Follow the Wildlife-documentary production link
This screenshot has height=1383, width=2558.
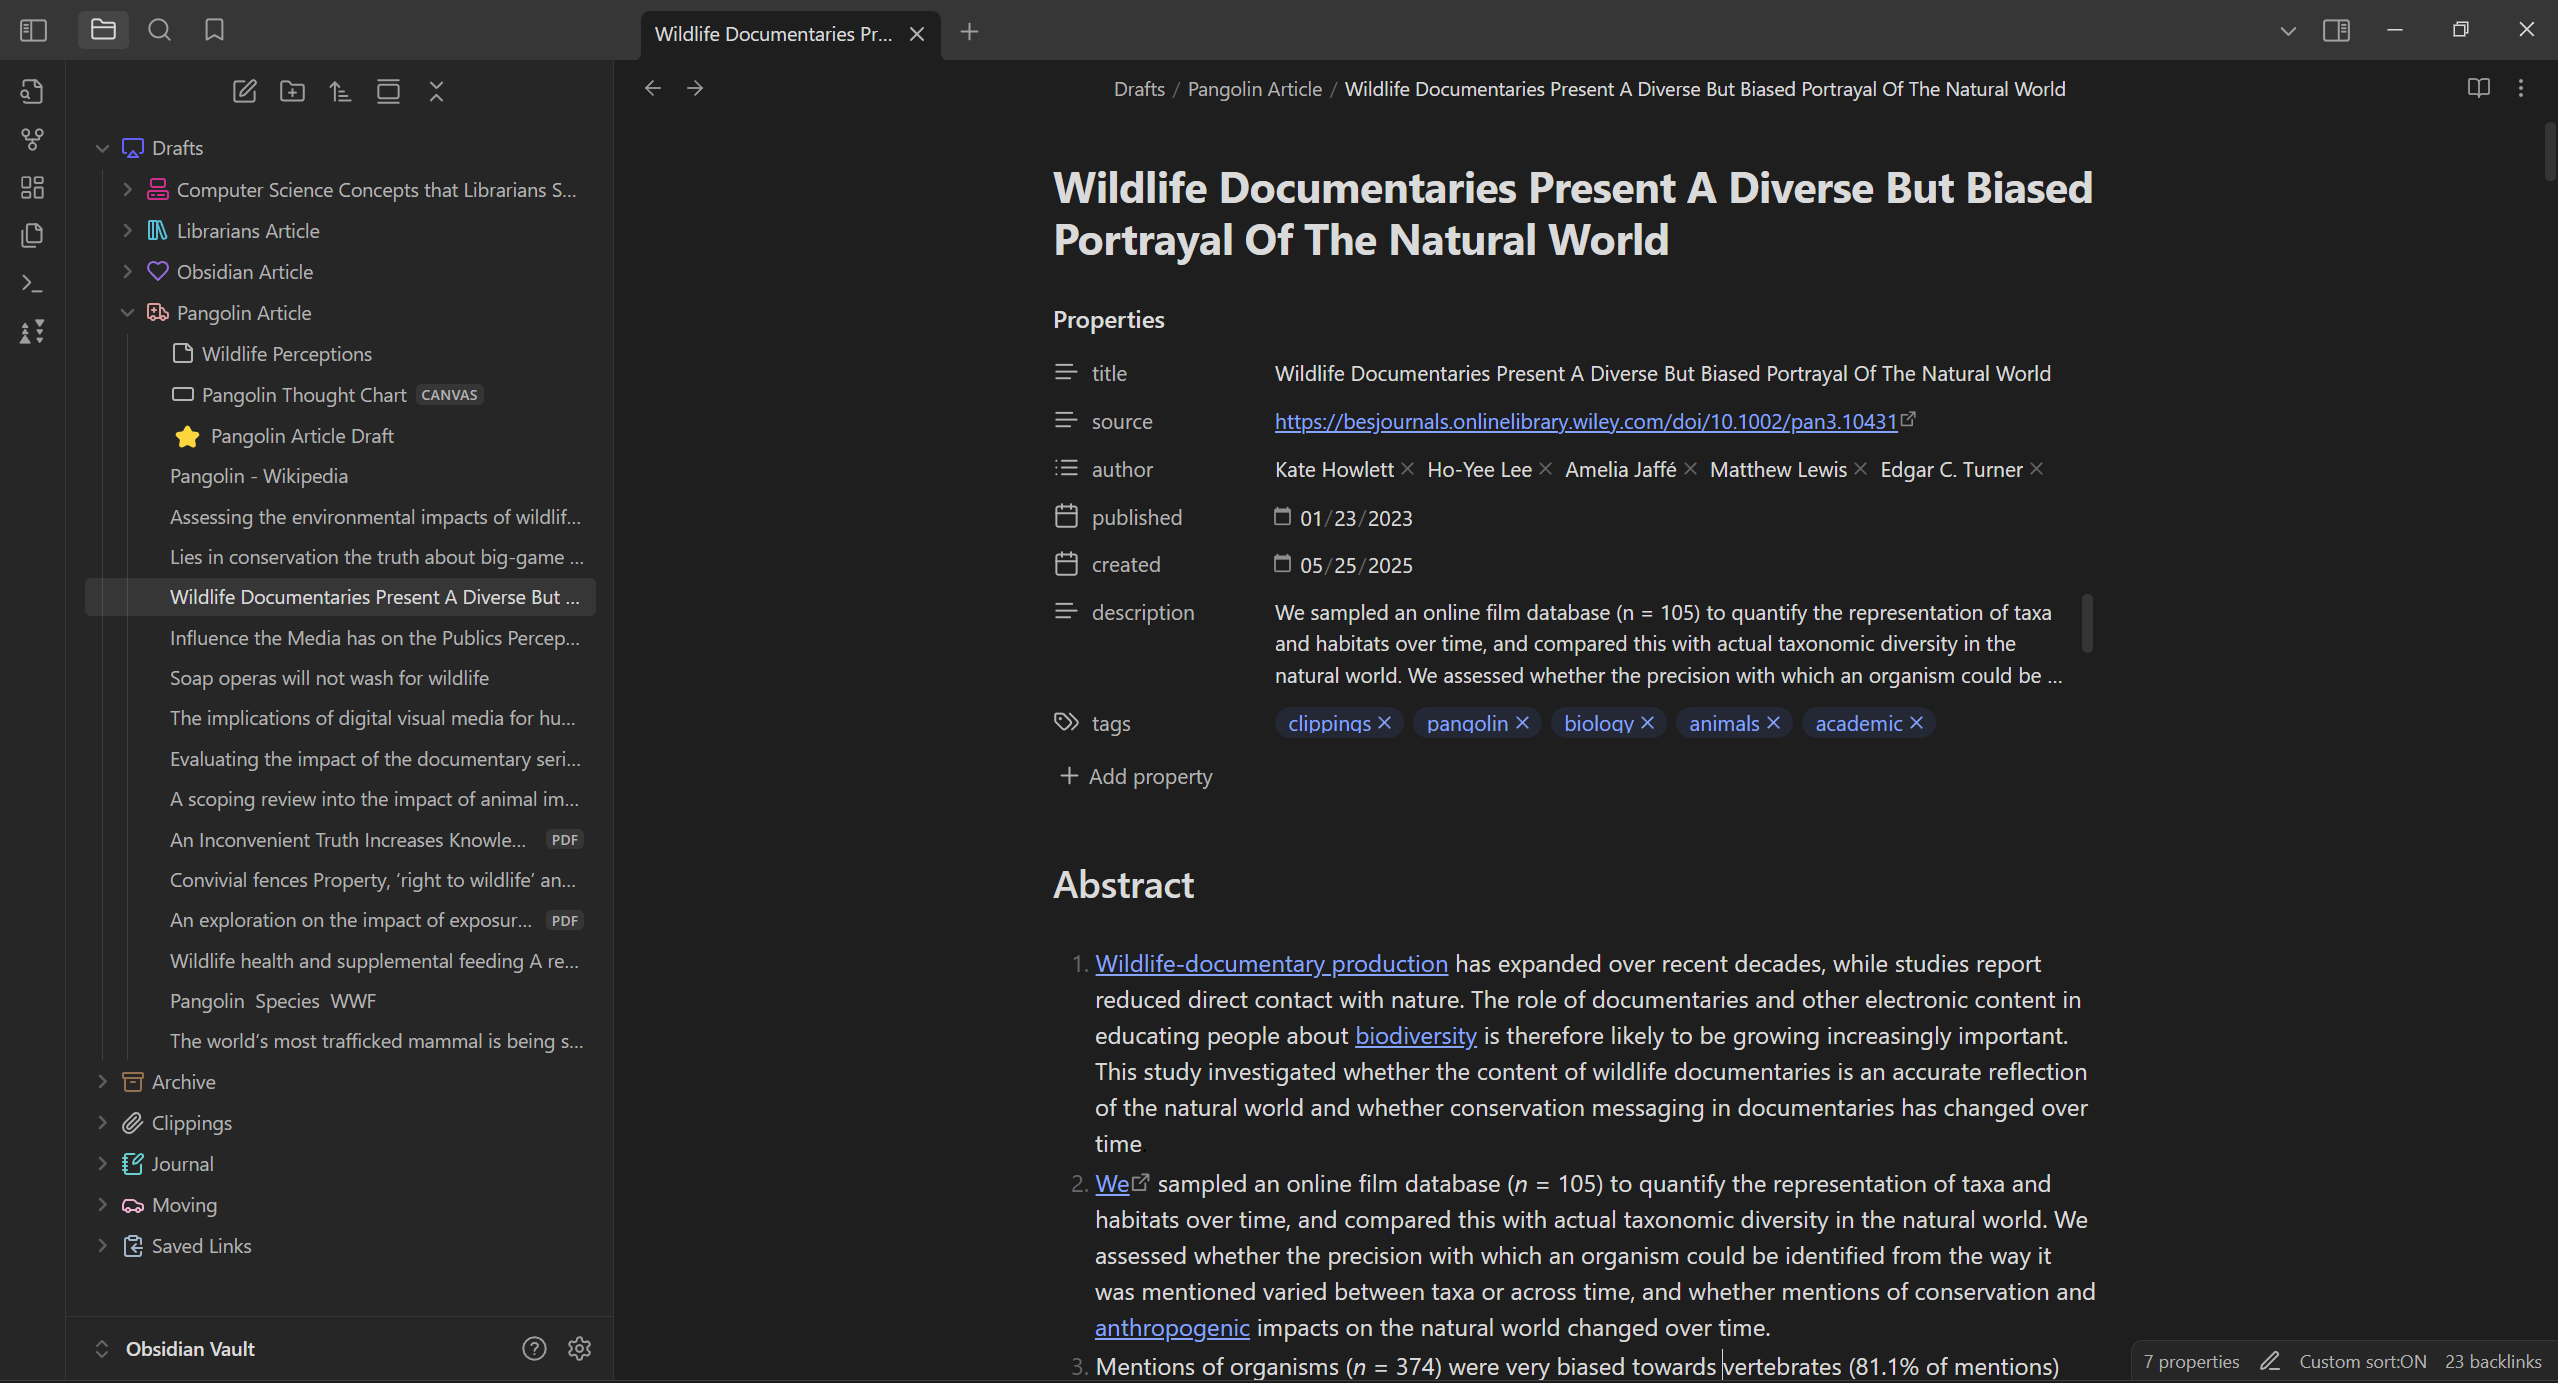point(1271,963)
